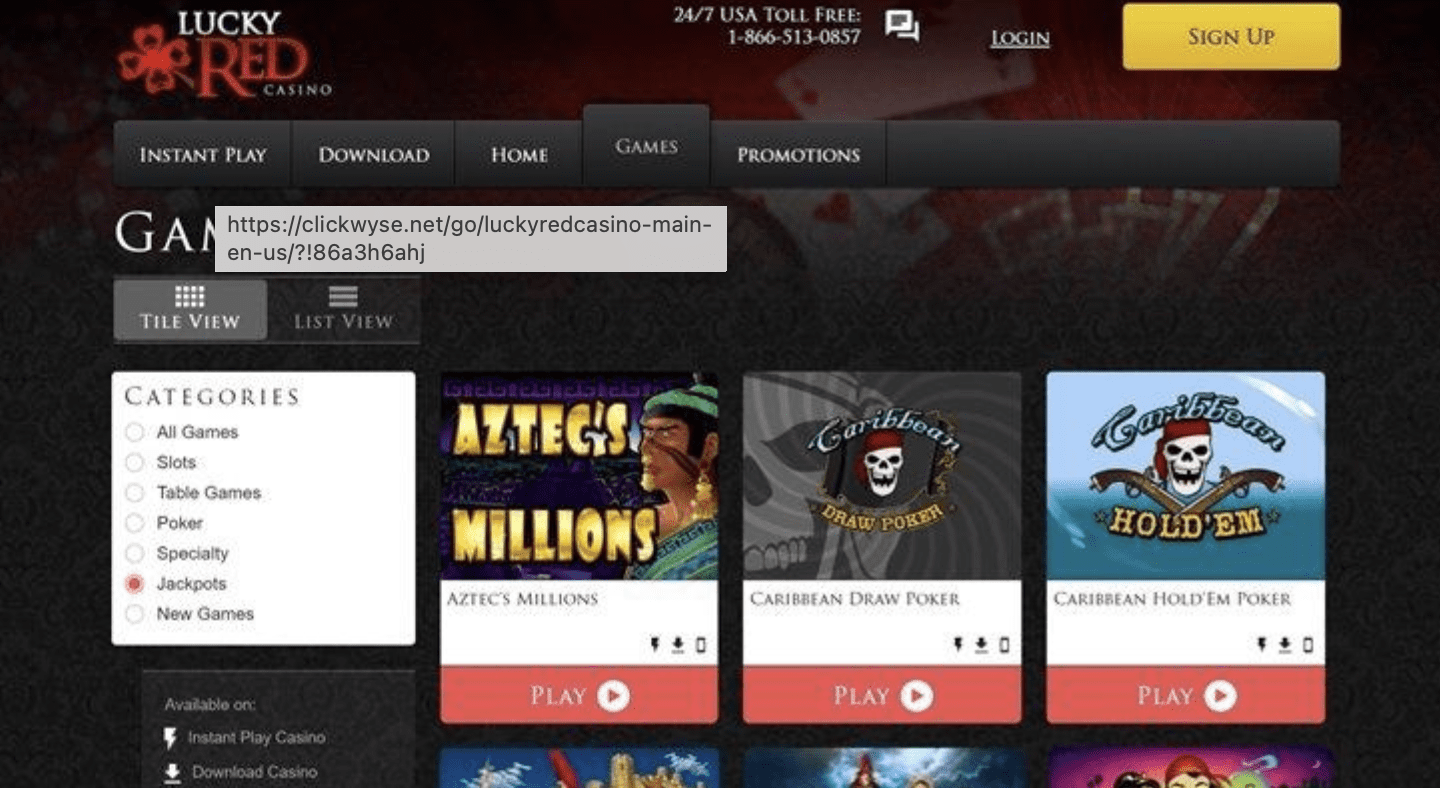The image size is (1440, 788).
Task: Select the New Games category radio
Action: tap(134, 614)
